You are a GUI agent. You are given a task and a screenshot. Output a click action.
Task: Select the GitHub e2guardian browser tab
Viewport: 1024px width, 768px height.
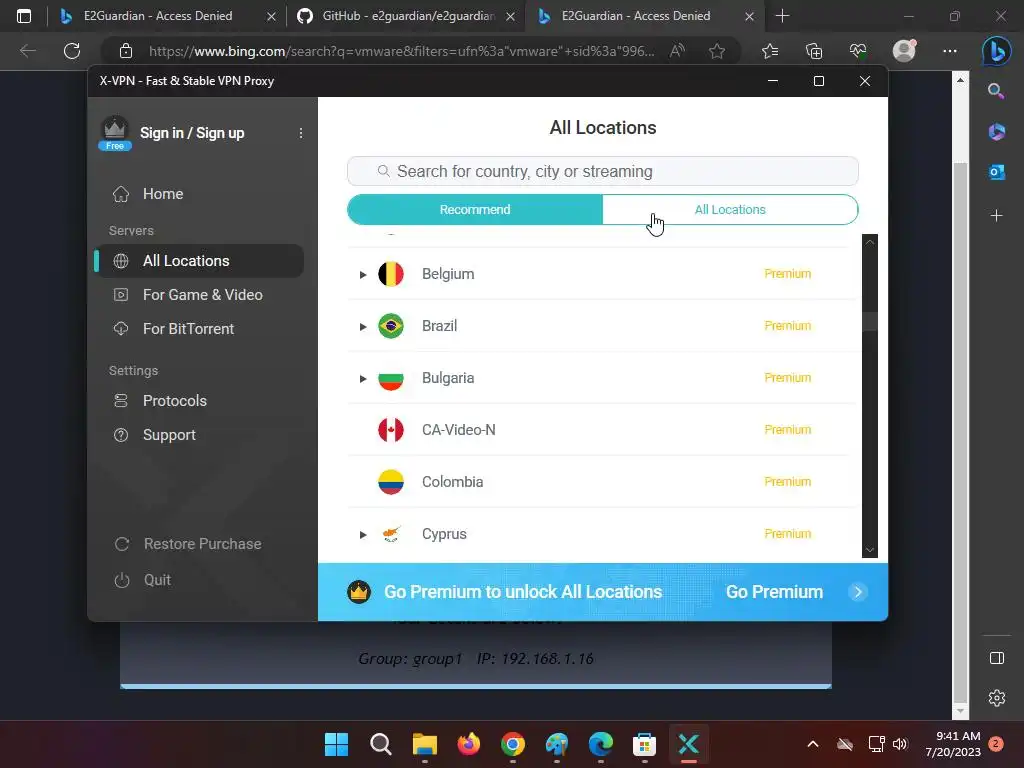[405, 16]
